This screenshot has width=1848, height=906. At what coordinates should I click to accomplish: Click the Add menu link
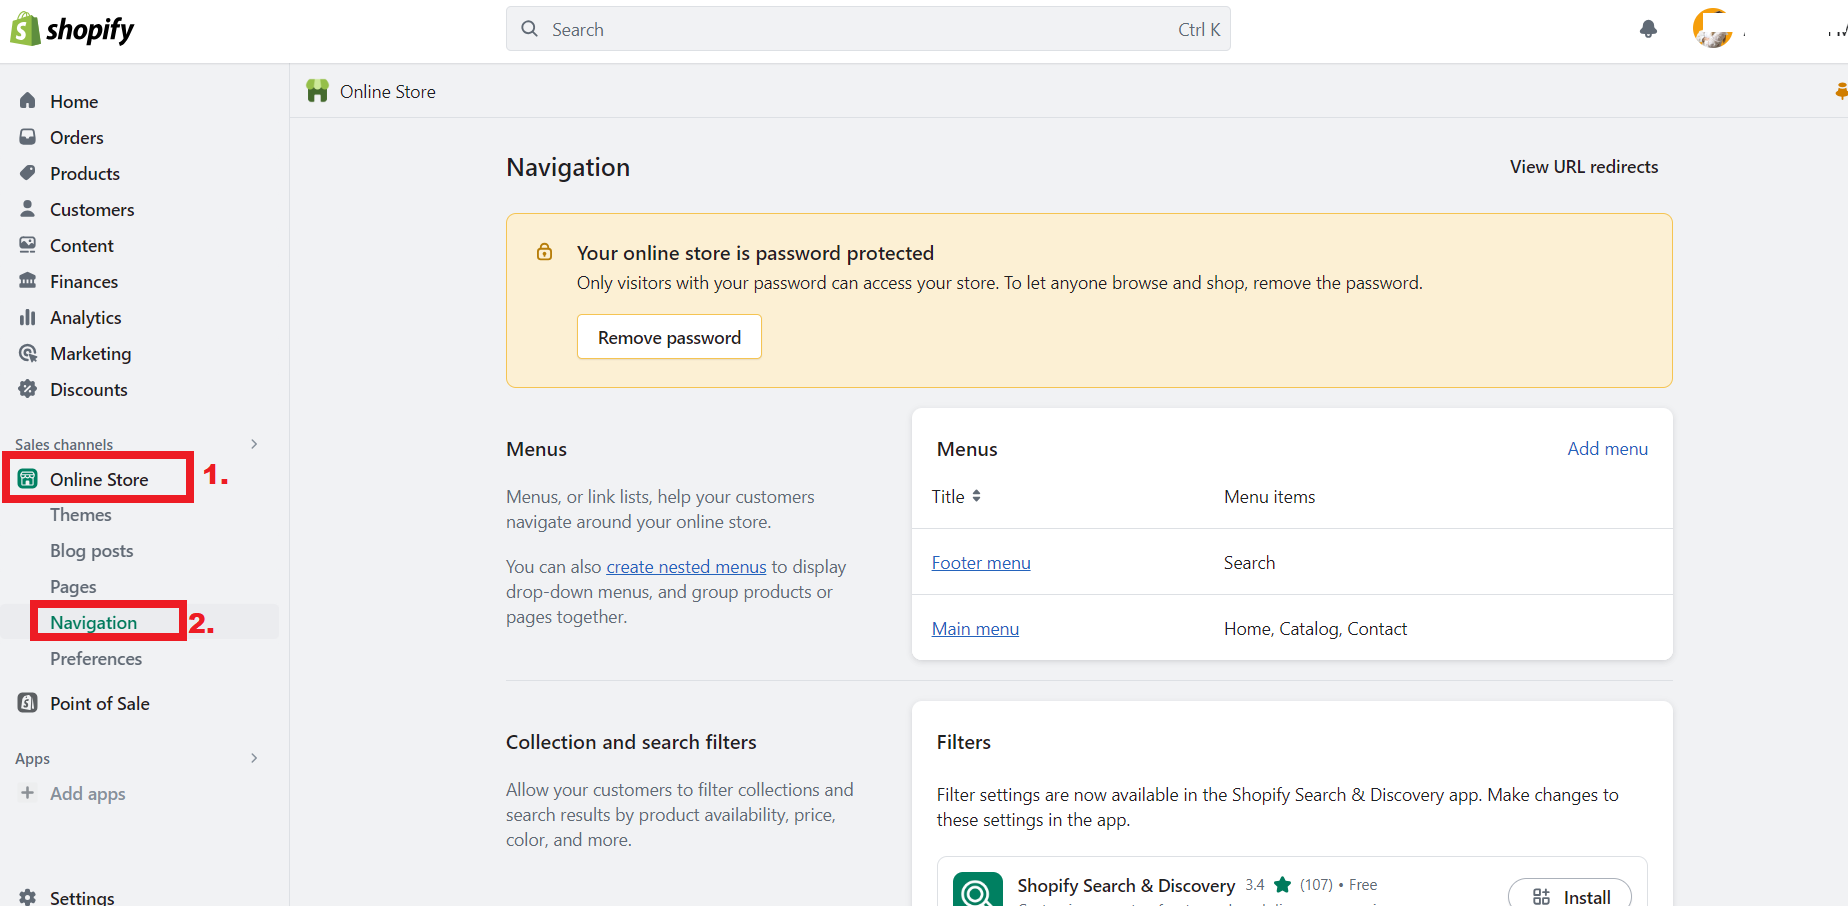(1607, 449)
